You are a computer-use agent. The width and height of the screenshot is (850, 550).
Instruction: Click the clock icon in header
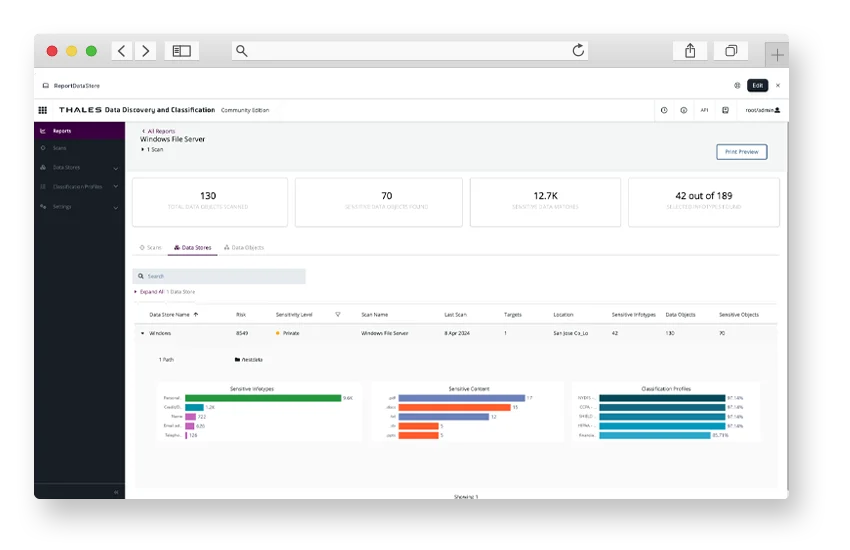[664, 110]
